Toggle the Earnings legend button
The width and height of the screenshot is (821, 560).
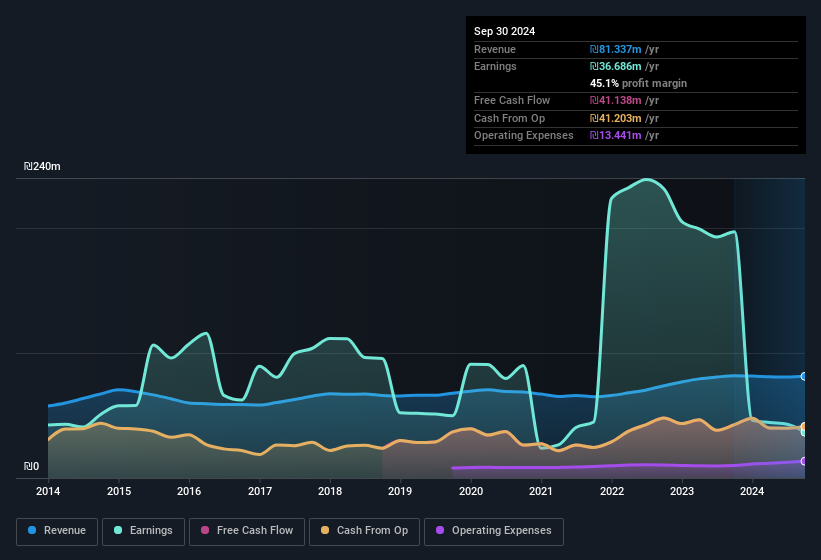point(143,531)
